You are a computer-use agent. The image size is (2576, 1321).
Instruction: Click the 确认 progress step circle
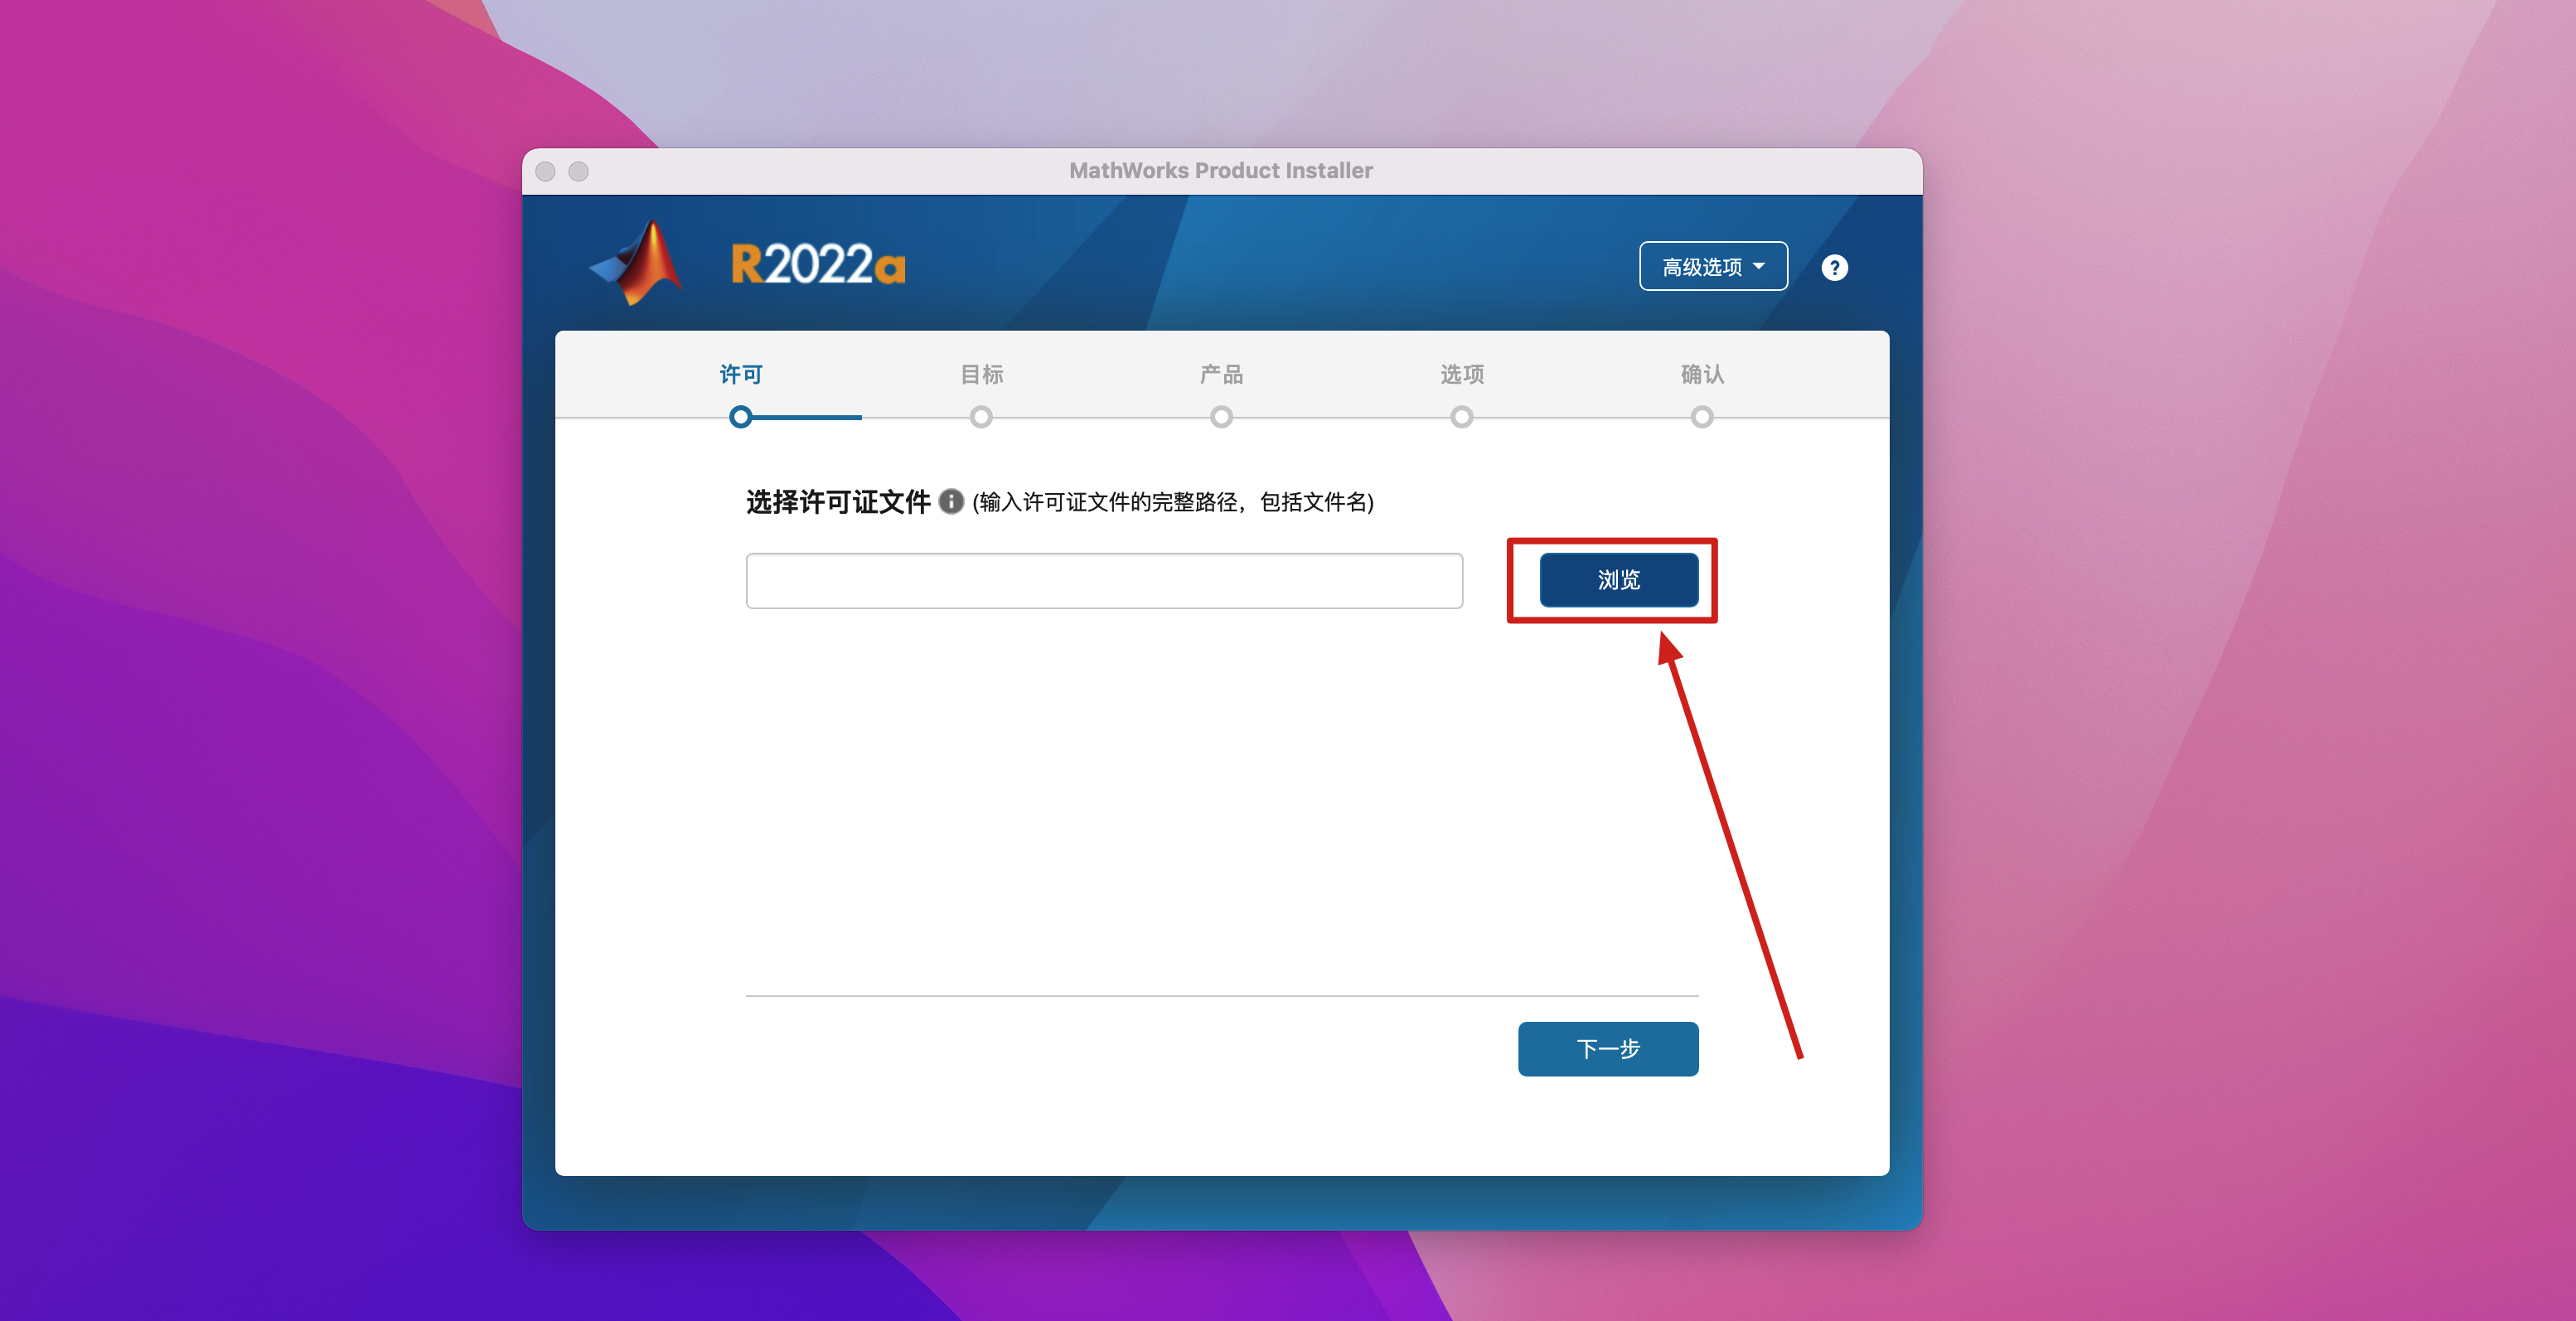pos(1702,417)
